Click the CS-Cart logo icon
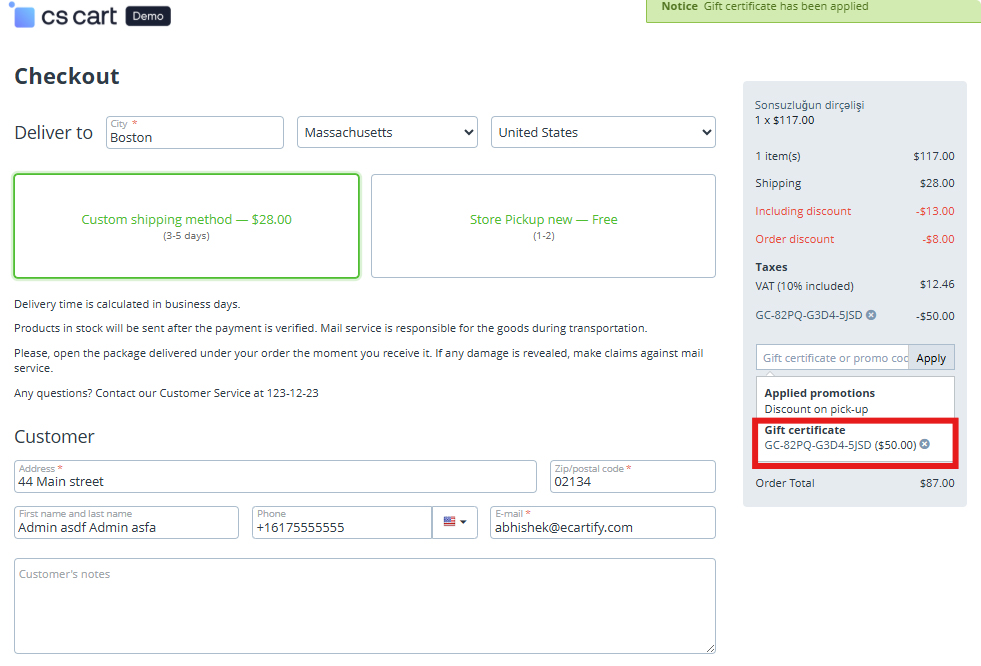The width and height of the screenshot is (981, 666). click(x=24, y=16)
